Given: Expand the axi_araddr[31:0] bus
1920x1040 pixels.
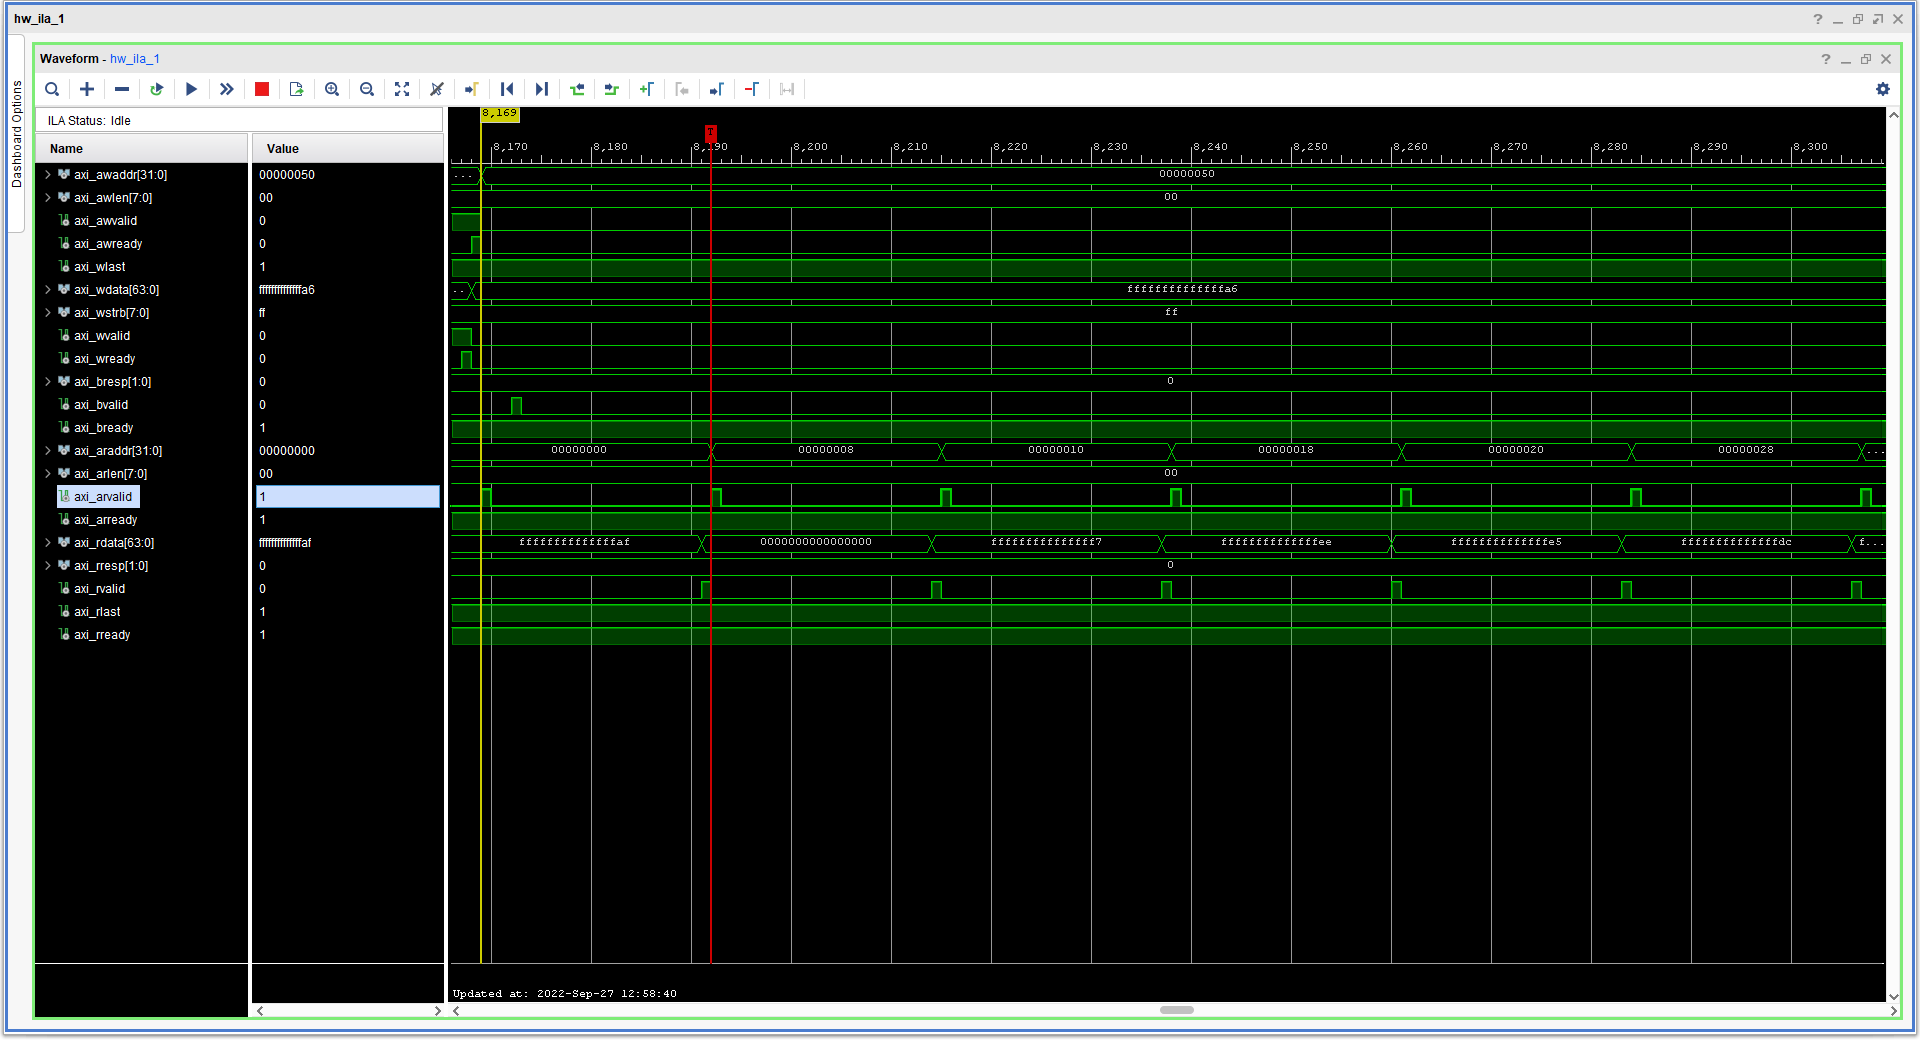Looking at the screenshot, I should click(x=47, y=451).
